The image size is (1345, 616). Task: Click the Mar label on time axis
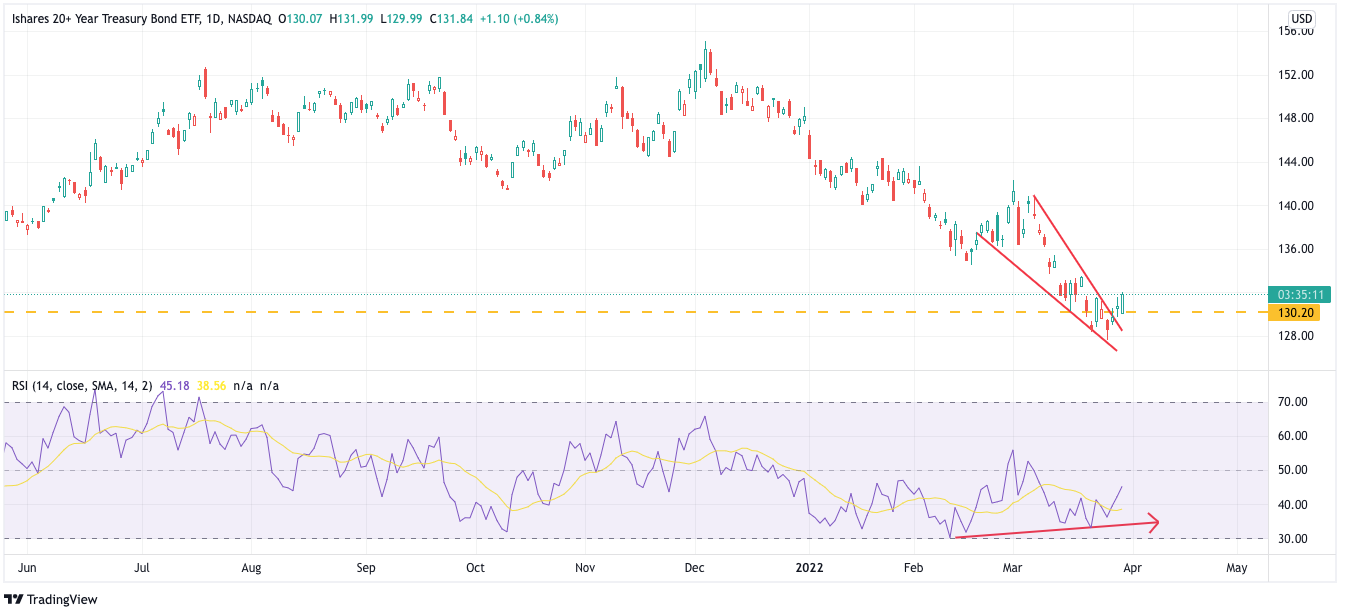click(x=1013, y=568)
